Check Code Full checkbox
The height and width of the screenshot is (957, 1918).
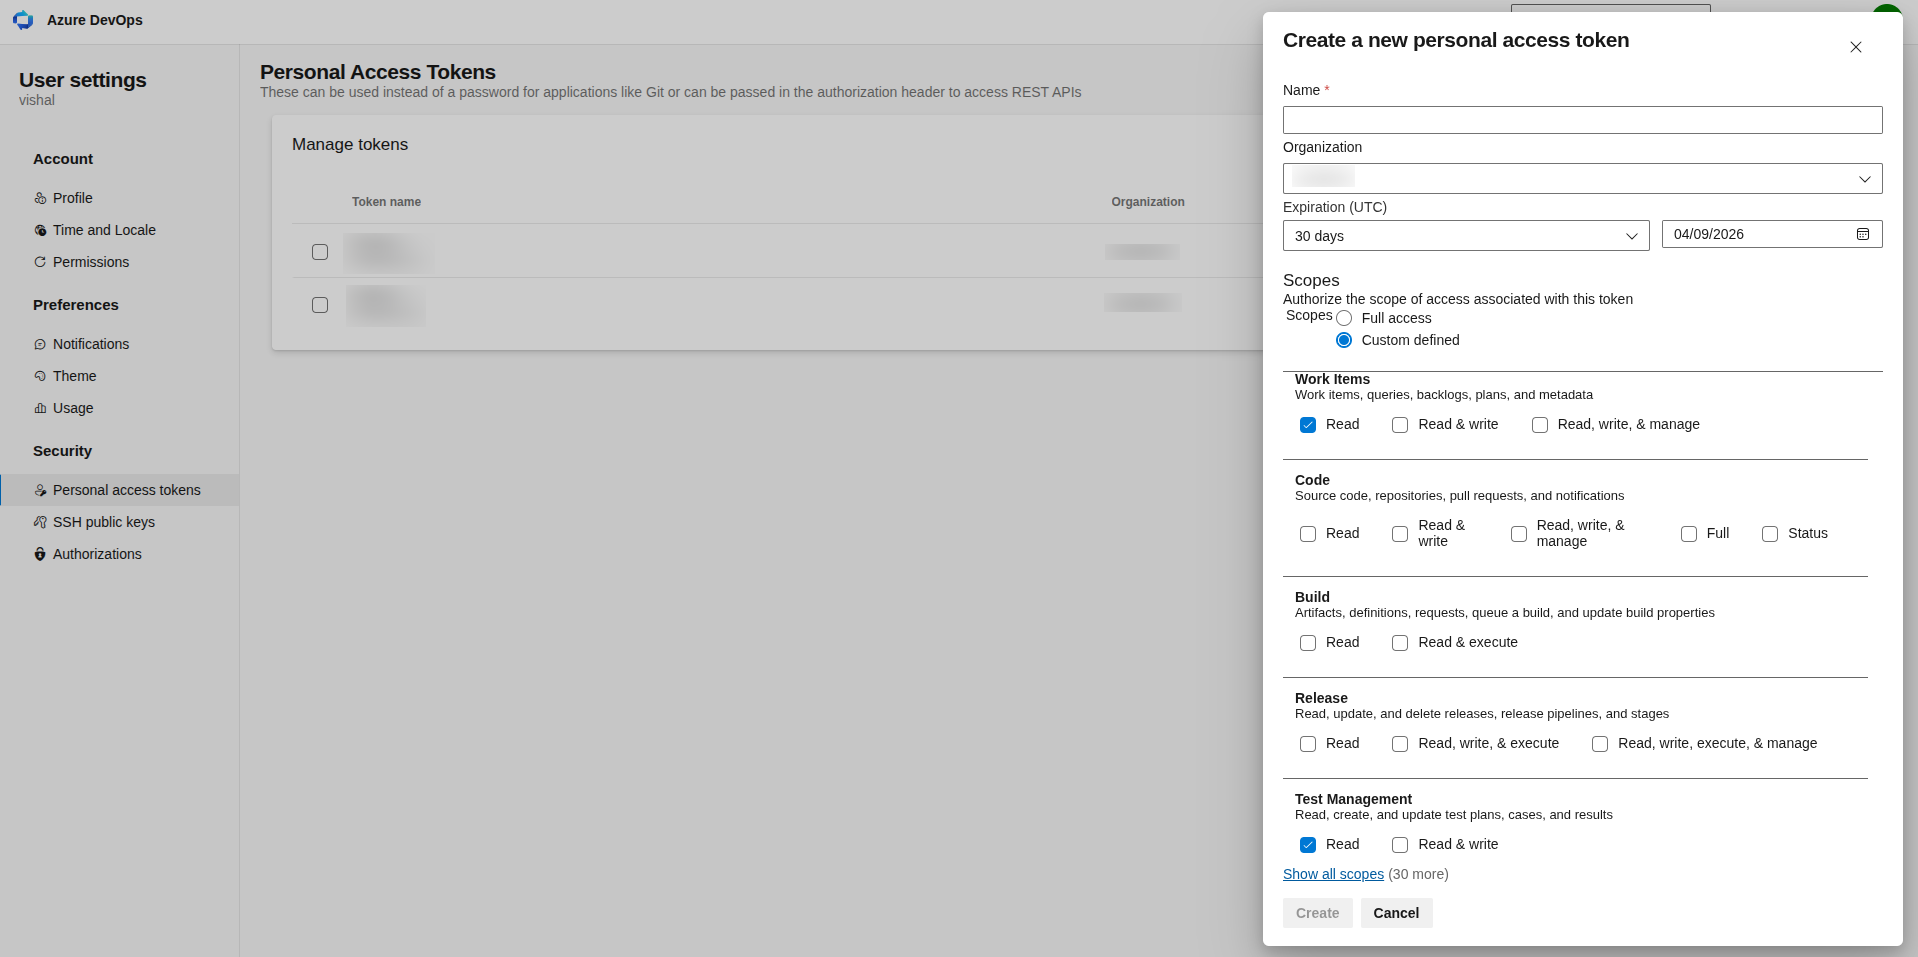click(1689, 534)
